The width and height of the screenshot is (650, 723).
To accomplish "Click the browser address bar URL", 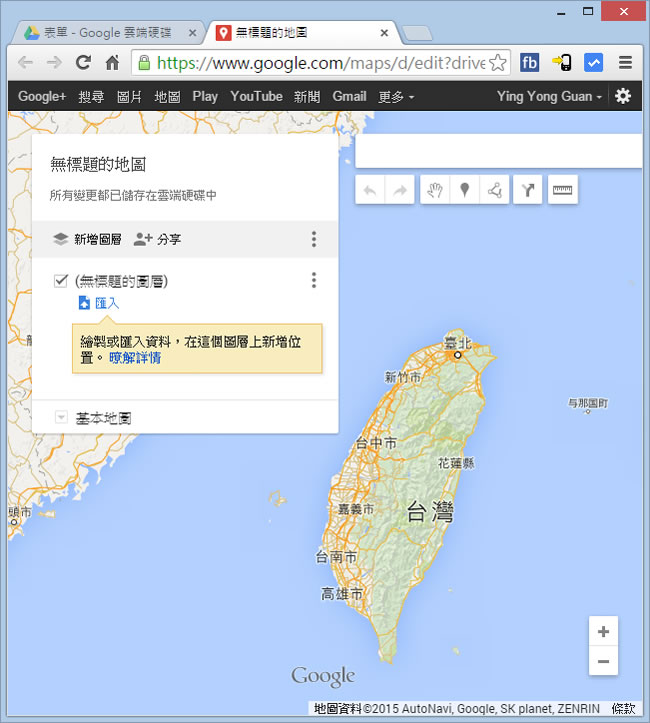I will [321, 63].
